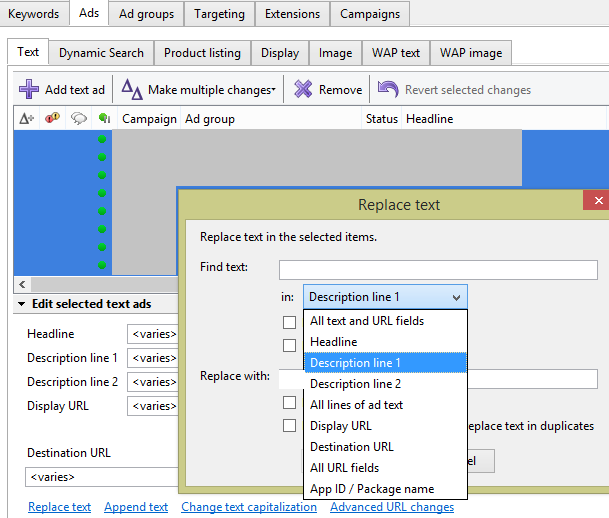
Task: Click the Find text input field
Action: [x=438, y=268]
